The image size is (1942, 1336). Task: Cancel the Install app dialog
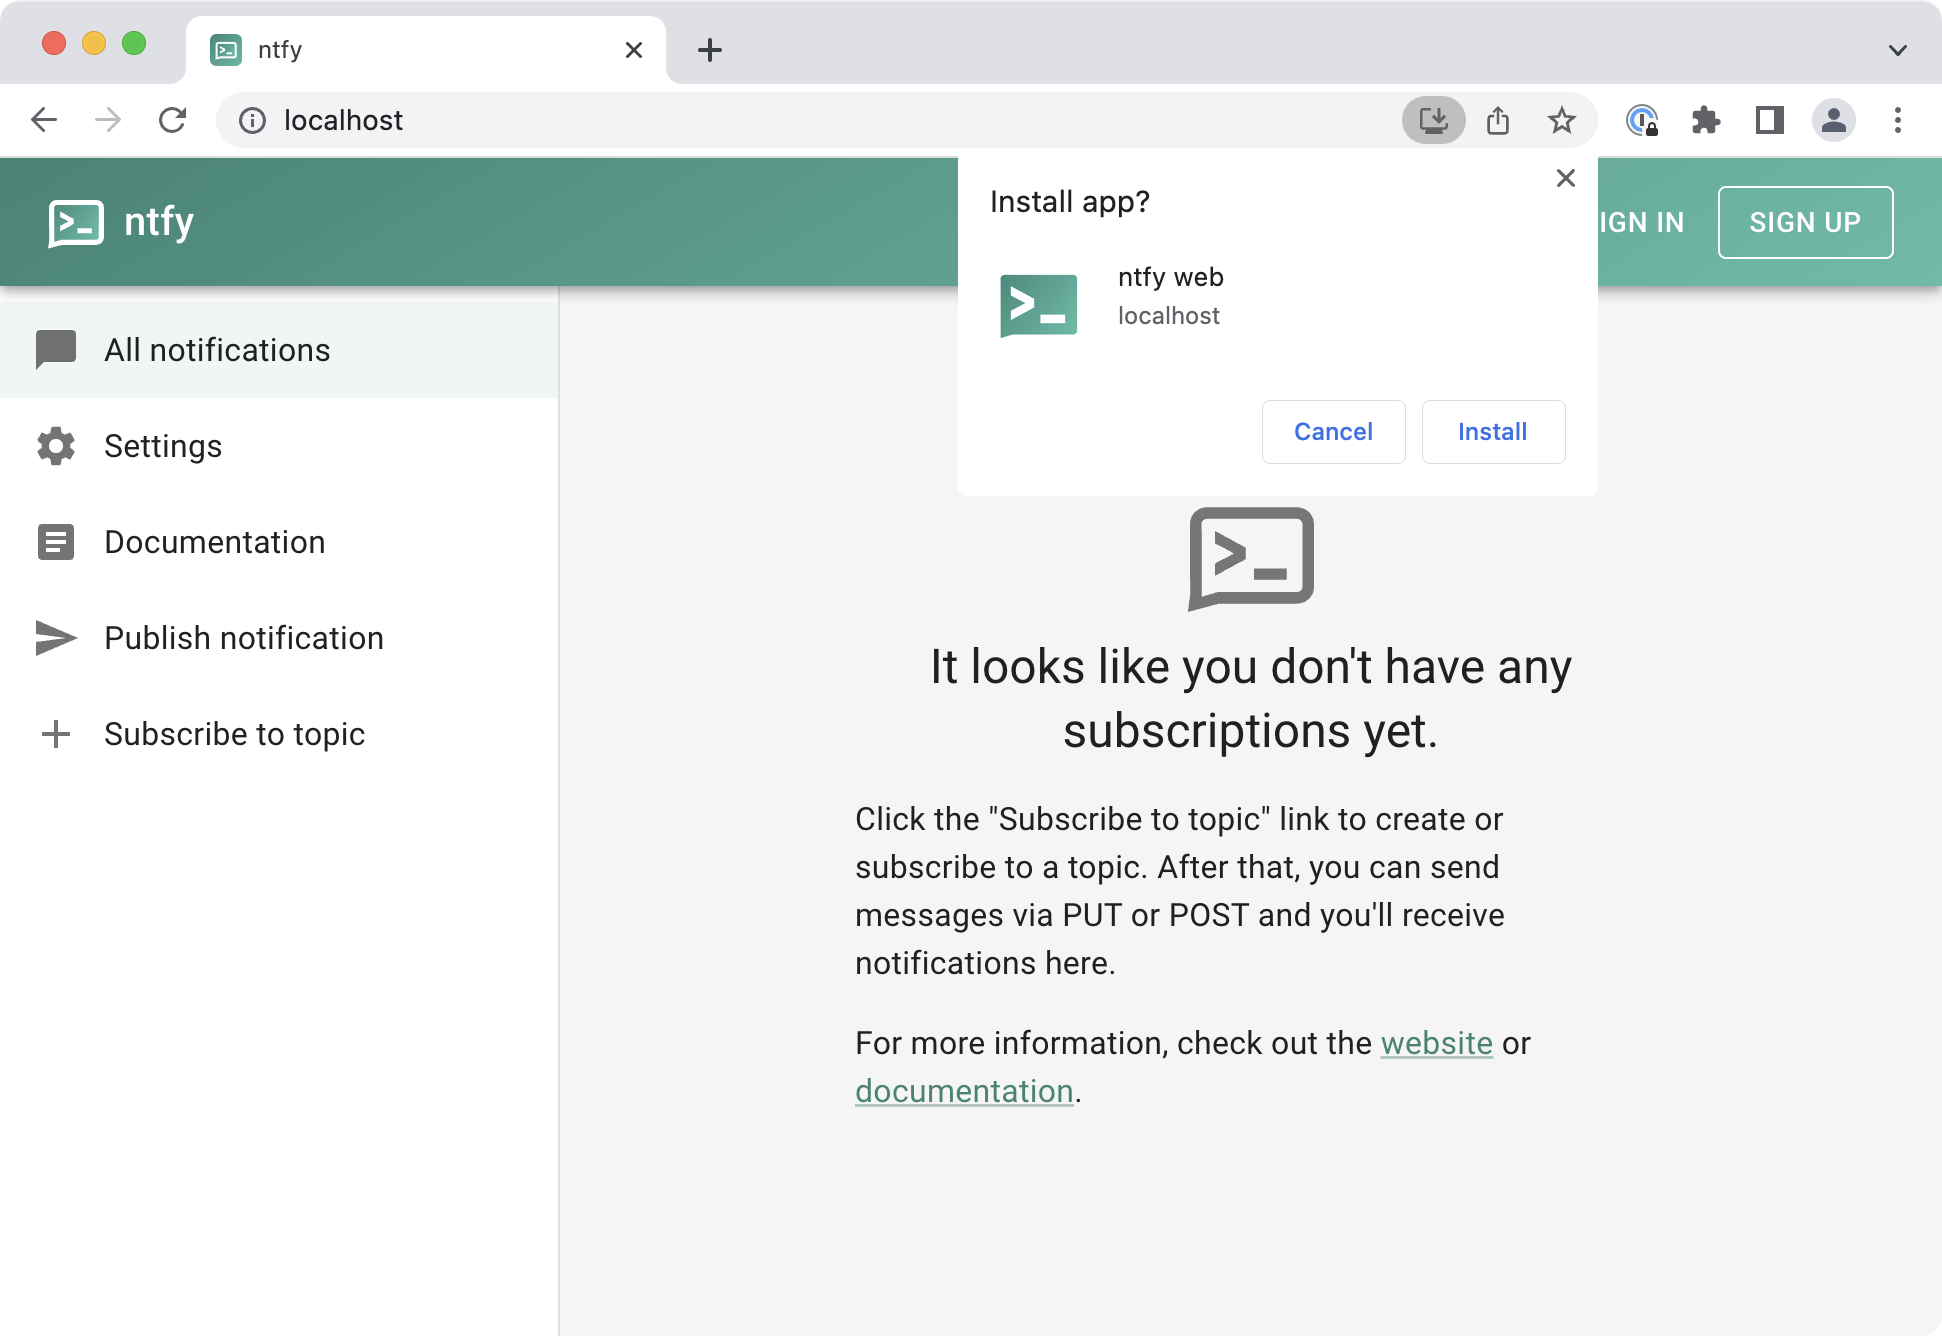(1332, 432)
